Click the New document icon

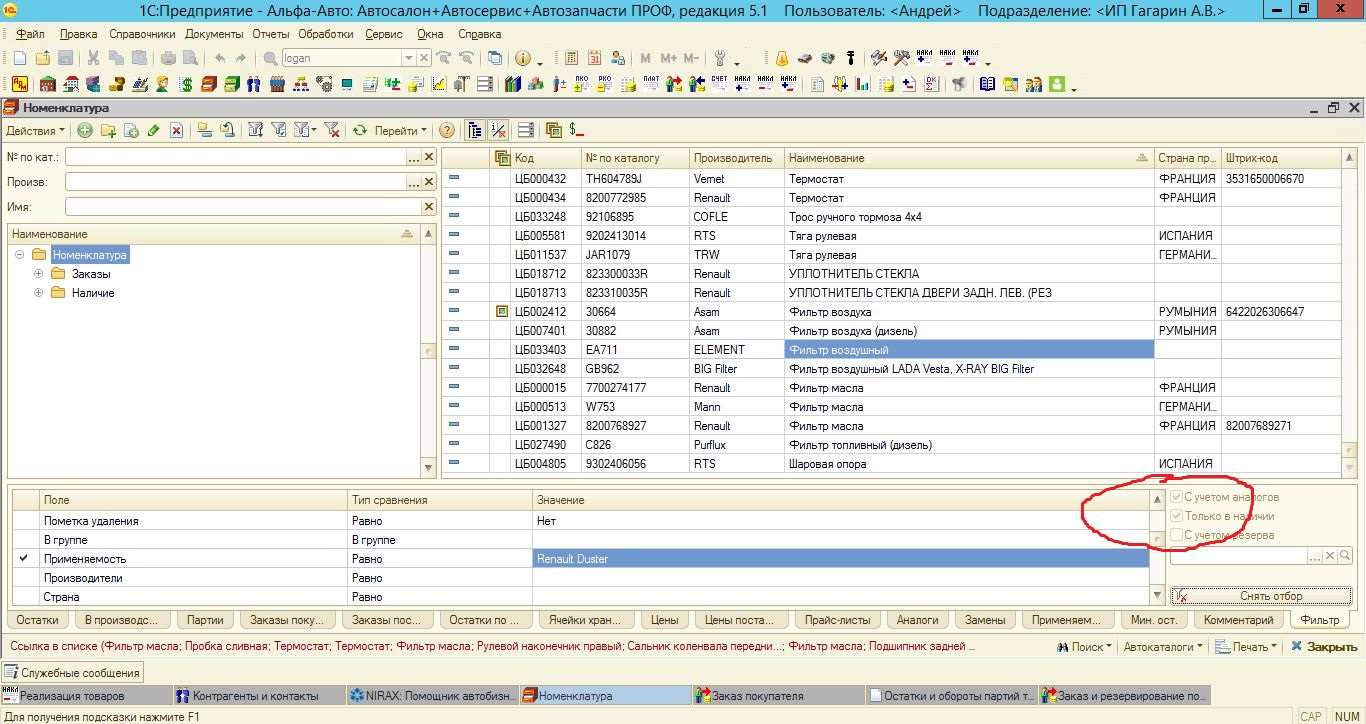click(19, 58)
